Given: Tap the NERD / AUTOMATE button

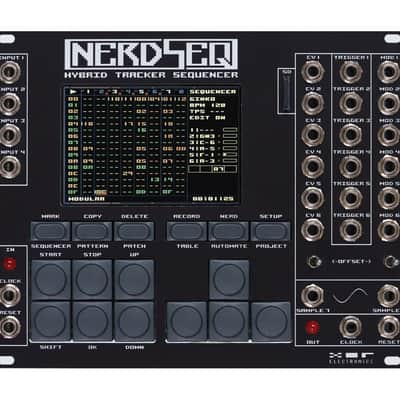Looking at the screenshot, I should coord(228,231).
